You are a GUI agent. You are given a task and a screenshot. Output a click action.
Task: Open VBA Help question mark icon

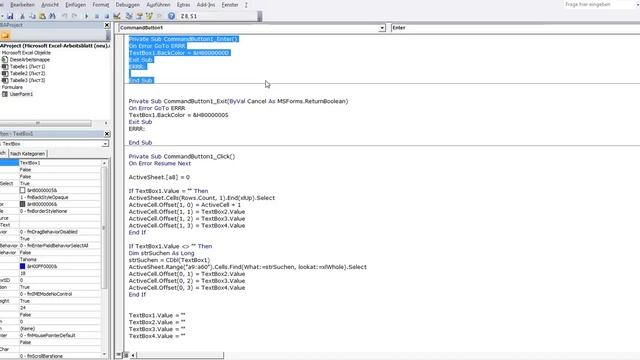pyautogui.click(x=171, y=16)
